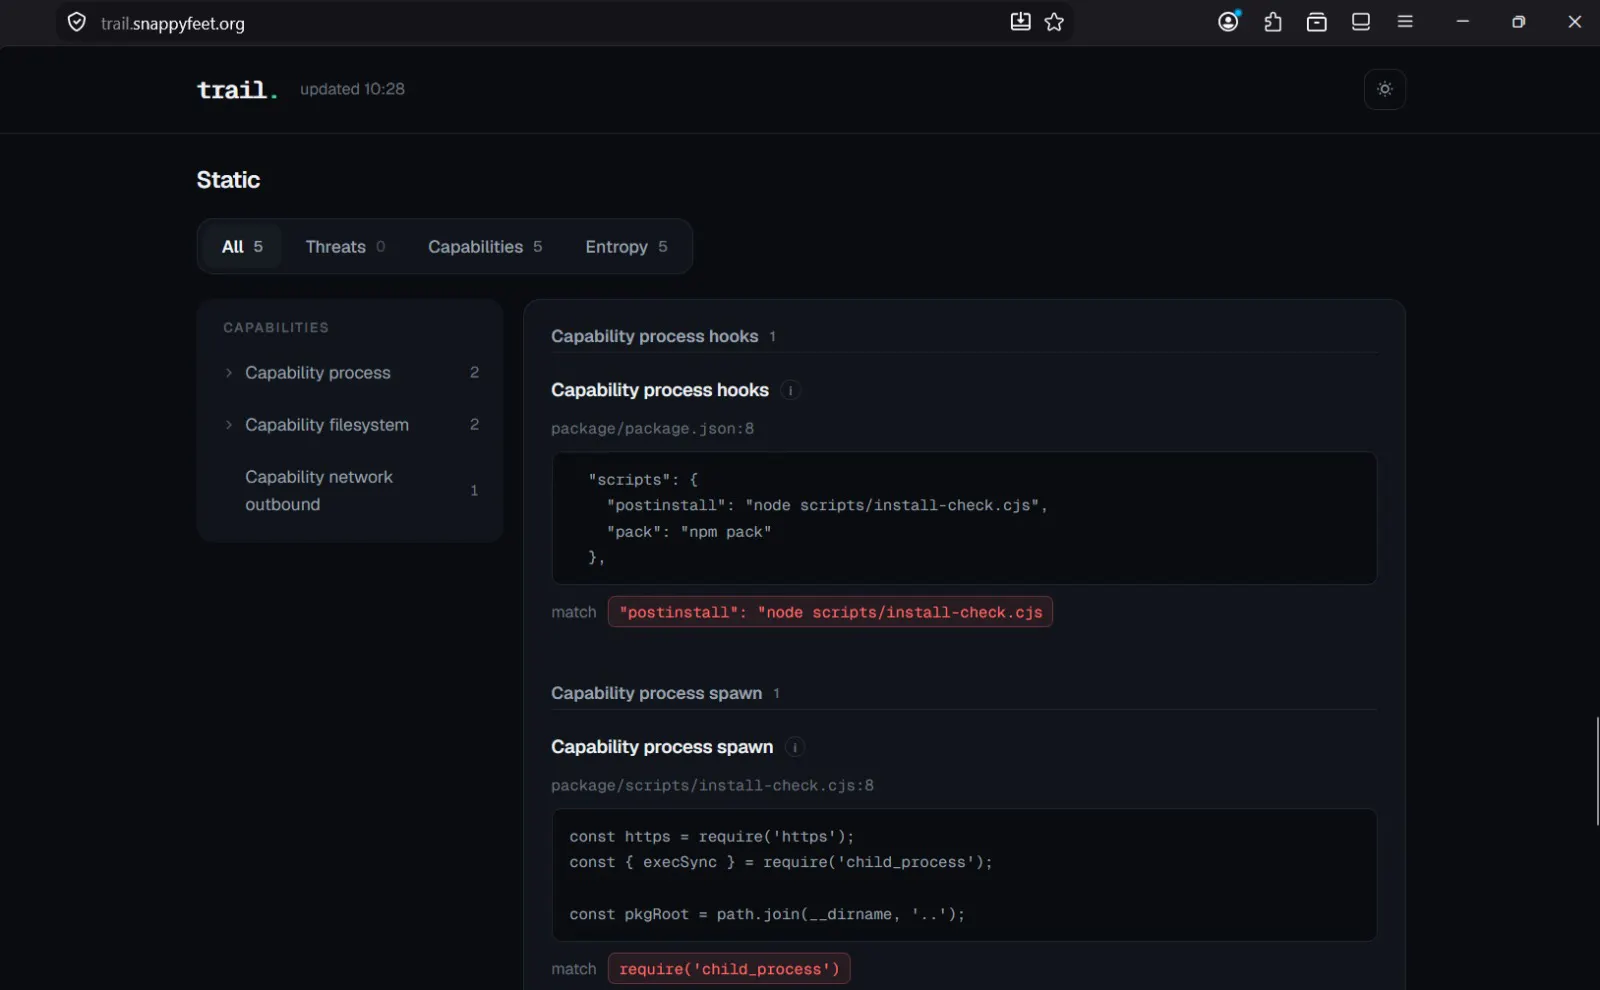
Task: Switch to the Entropy tab
Action: tap(626, 247)
